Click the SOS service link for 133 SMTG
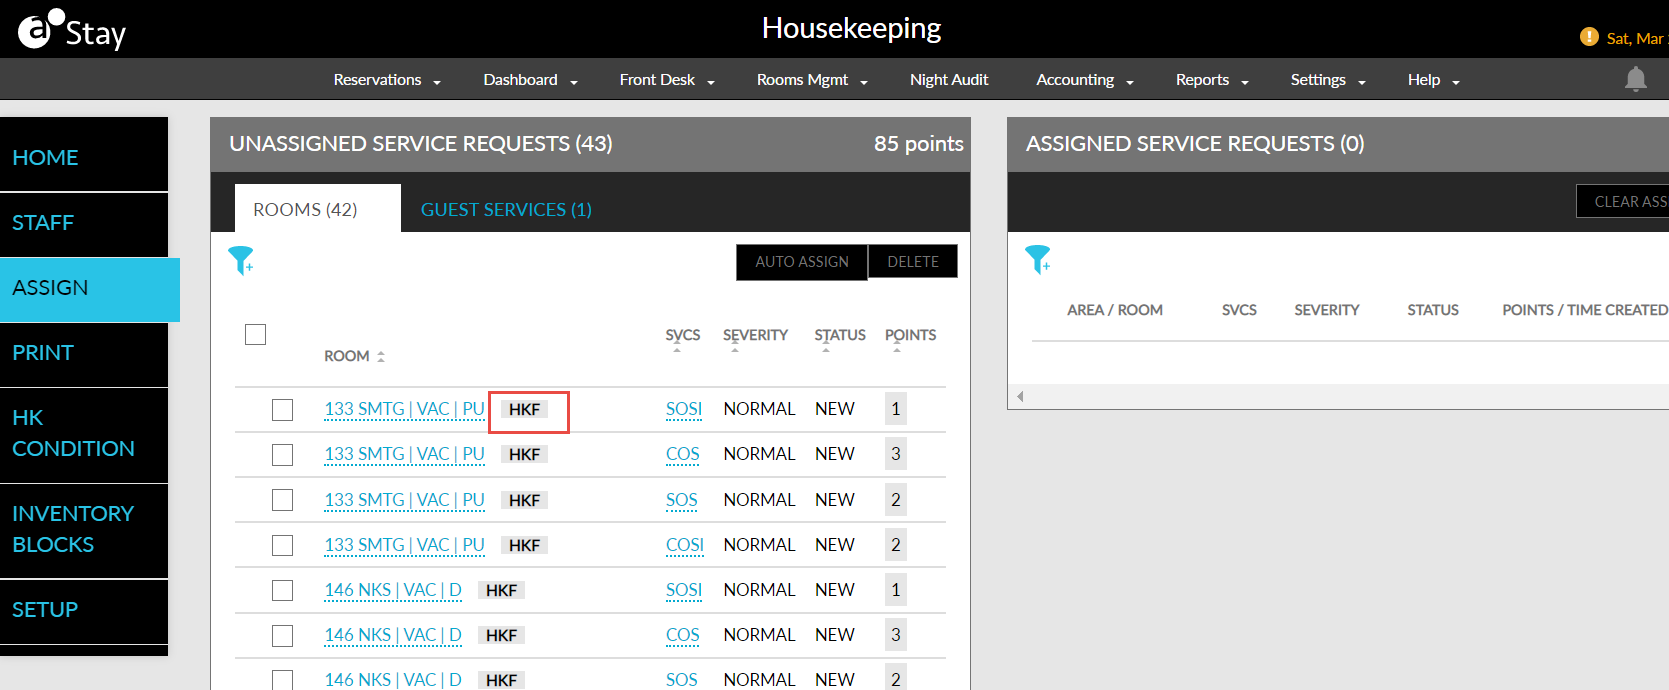 [682, 500]
